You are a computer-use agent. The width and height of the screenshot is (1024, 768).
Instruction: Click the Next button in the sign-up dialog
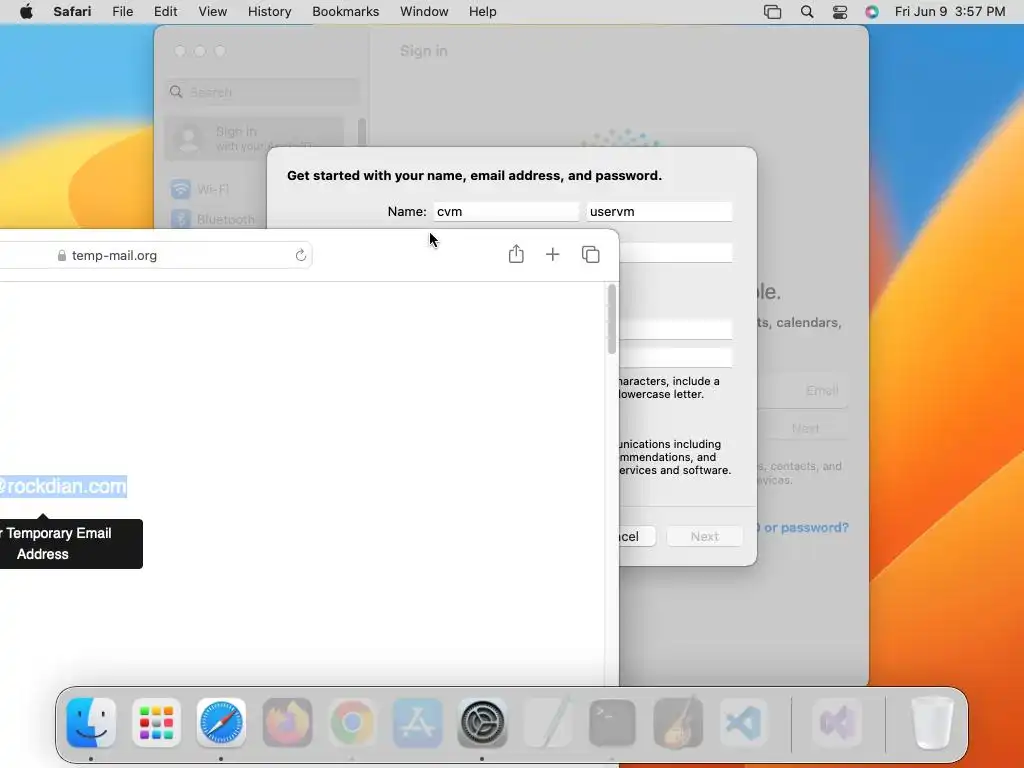pyautogui.click(x=704, y=536)
